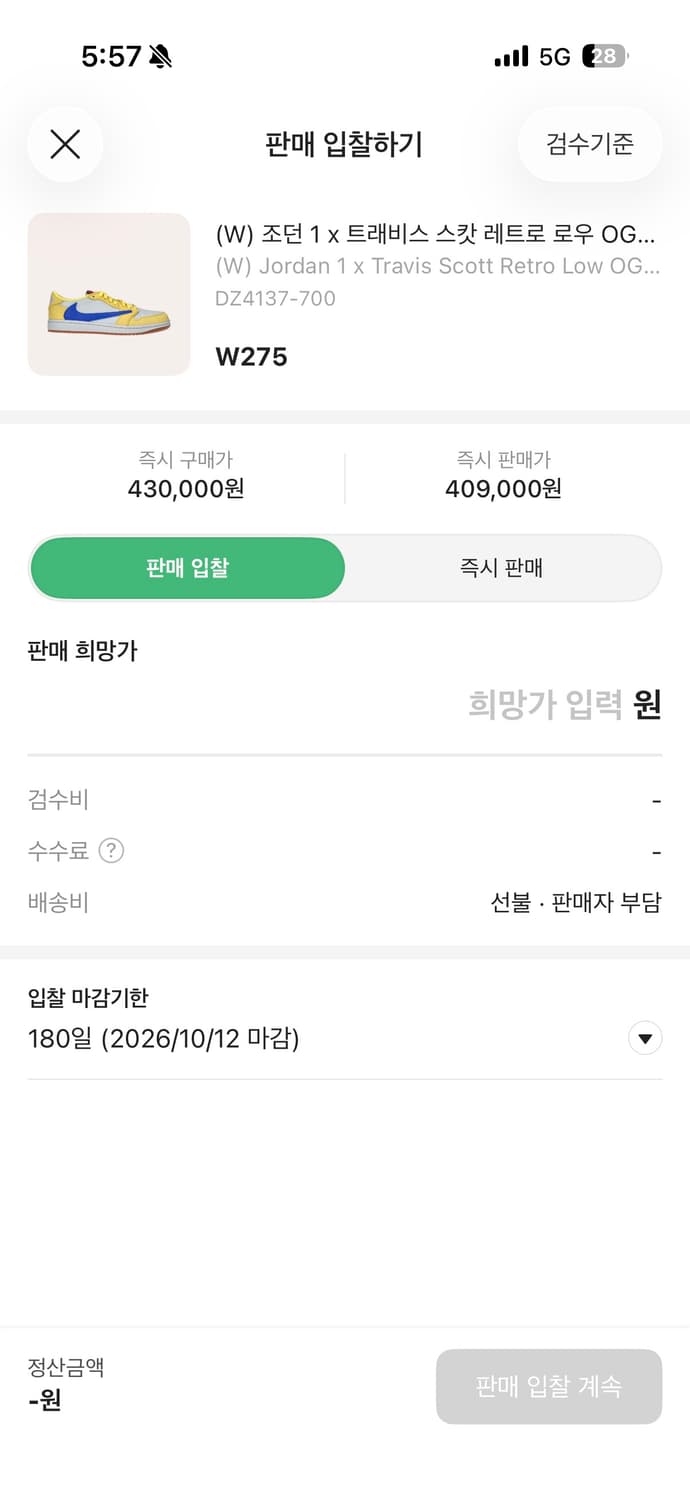Collapse the bid expiration picker
This screenshot has width=690, height=1500.
[x=645, y=1039]
